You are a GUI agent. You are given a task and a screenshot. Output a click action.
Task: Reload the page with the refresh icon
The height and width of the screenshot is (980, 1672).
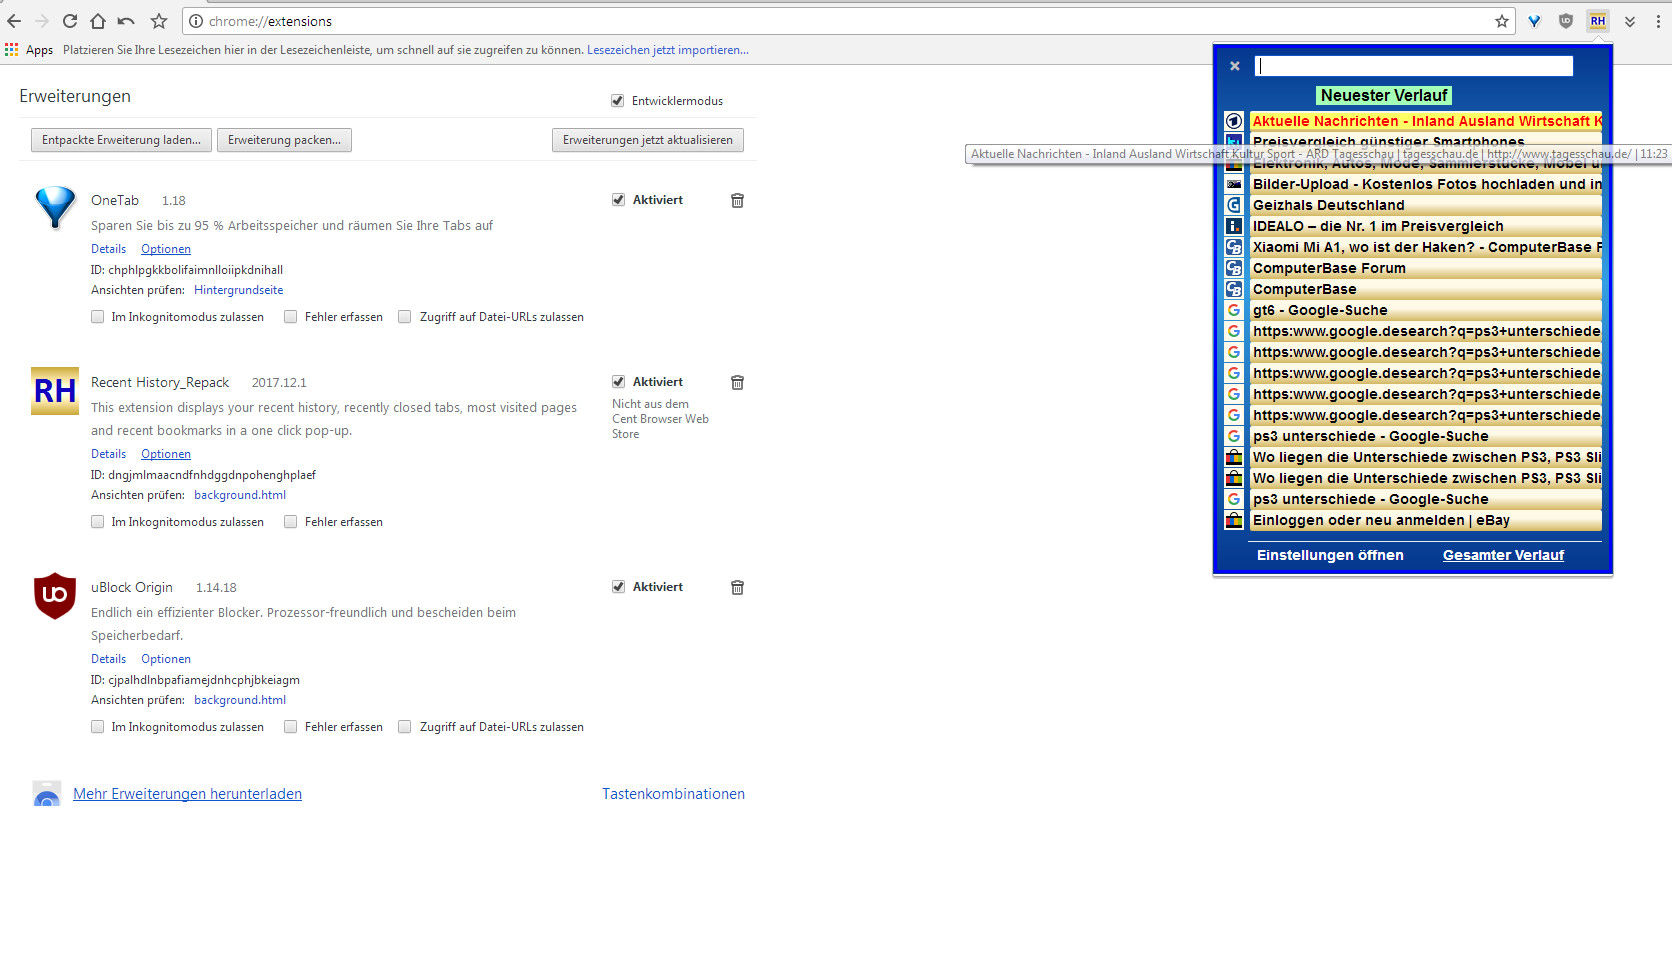tap(70, 21)
